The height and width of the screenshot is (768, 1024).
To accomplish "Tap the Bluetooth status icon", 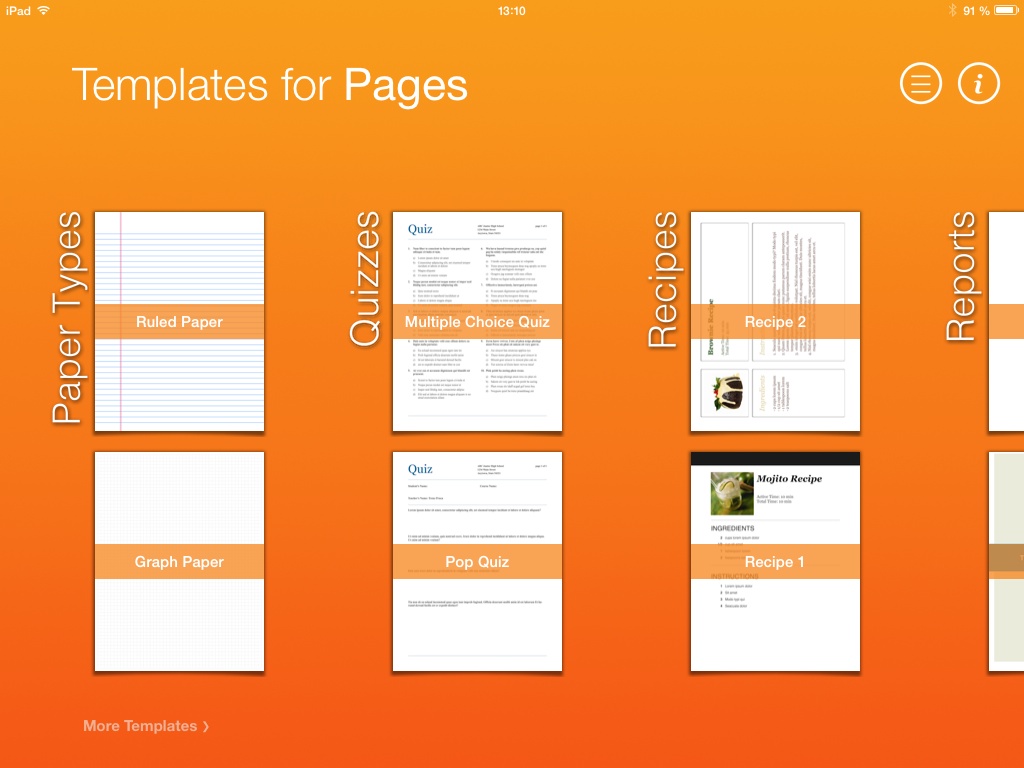I will (952, 11).
